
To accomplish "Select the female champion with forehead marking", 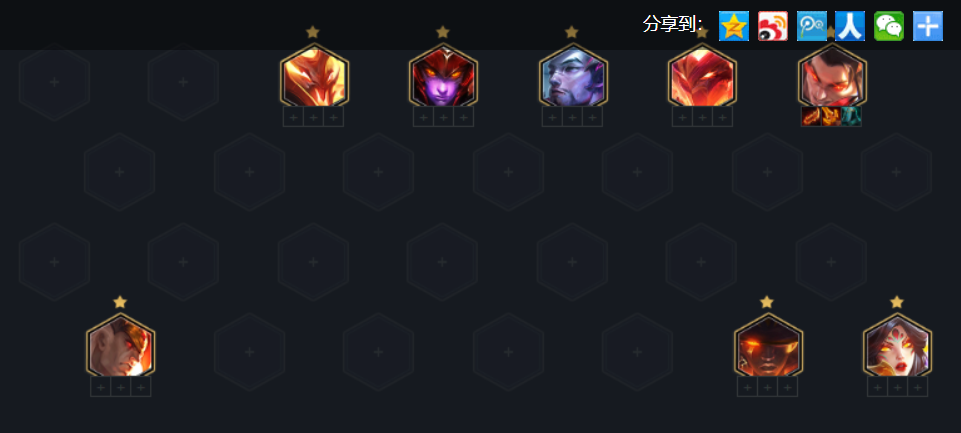I will coord(897,347).
